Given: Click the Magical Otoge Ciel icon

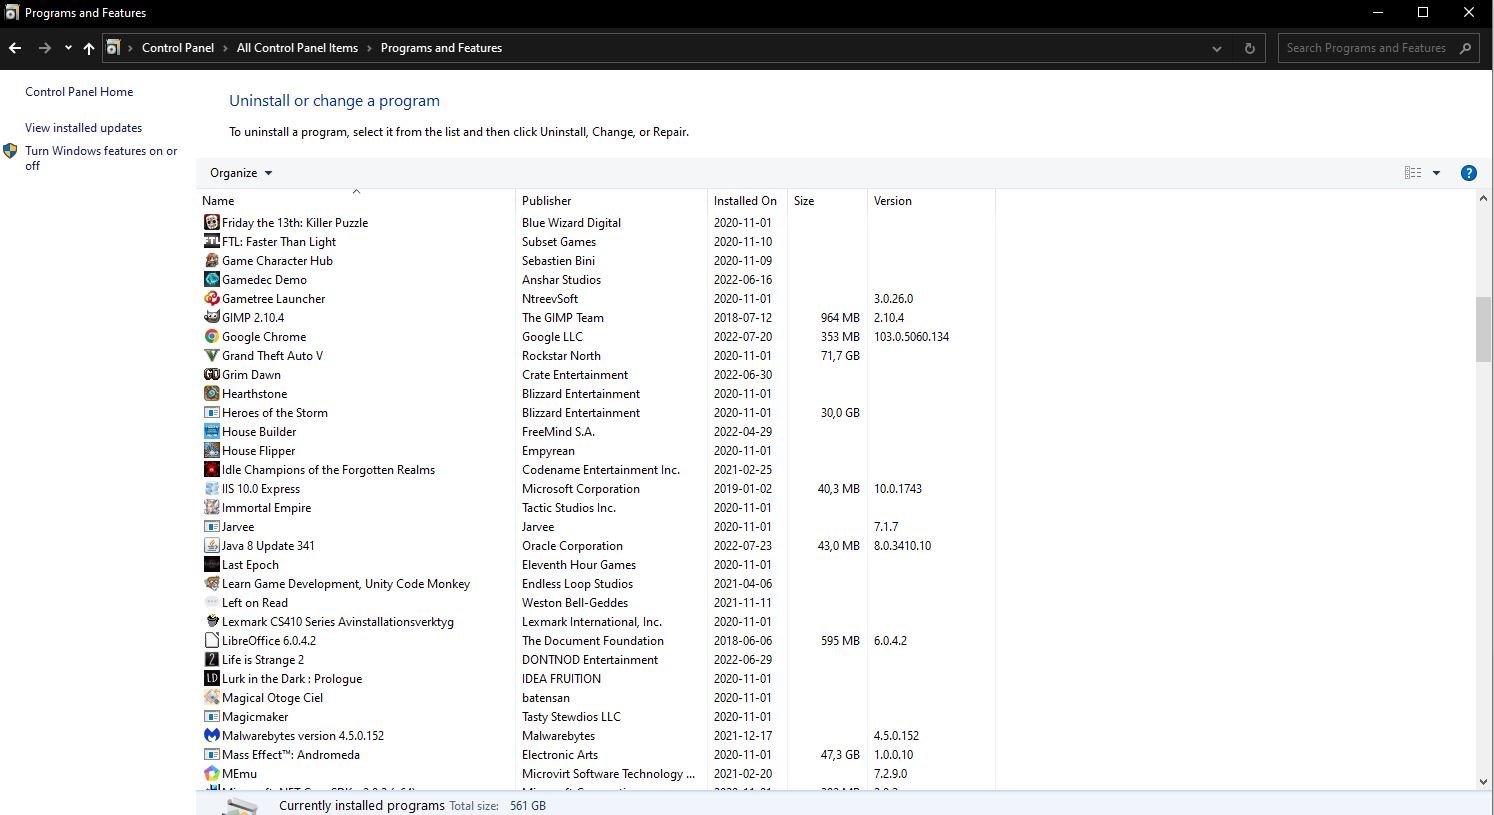Looking at the screenshot, I should pos(211,697).
